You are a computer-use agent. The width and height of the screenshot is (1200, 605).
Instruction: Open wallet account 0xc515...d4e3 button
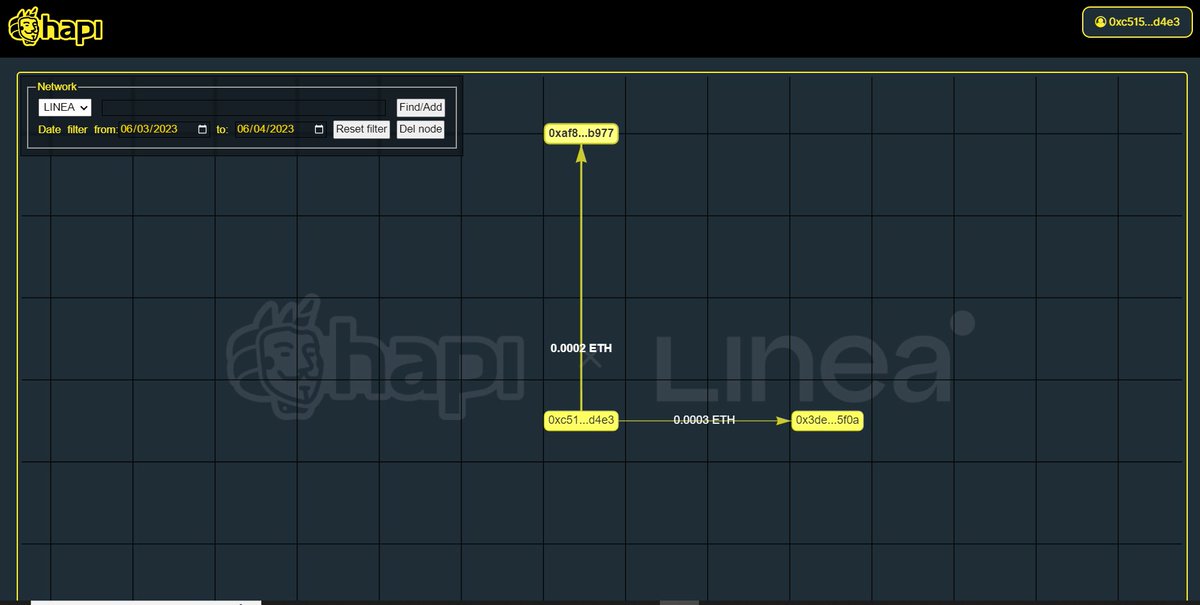[1138, 21]
